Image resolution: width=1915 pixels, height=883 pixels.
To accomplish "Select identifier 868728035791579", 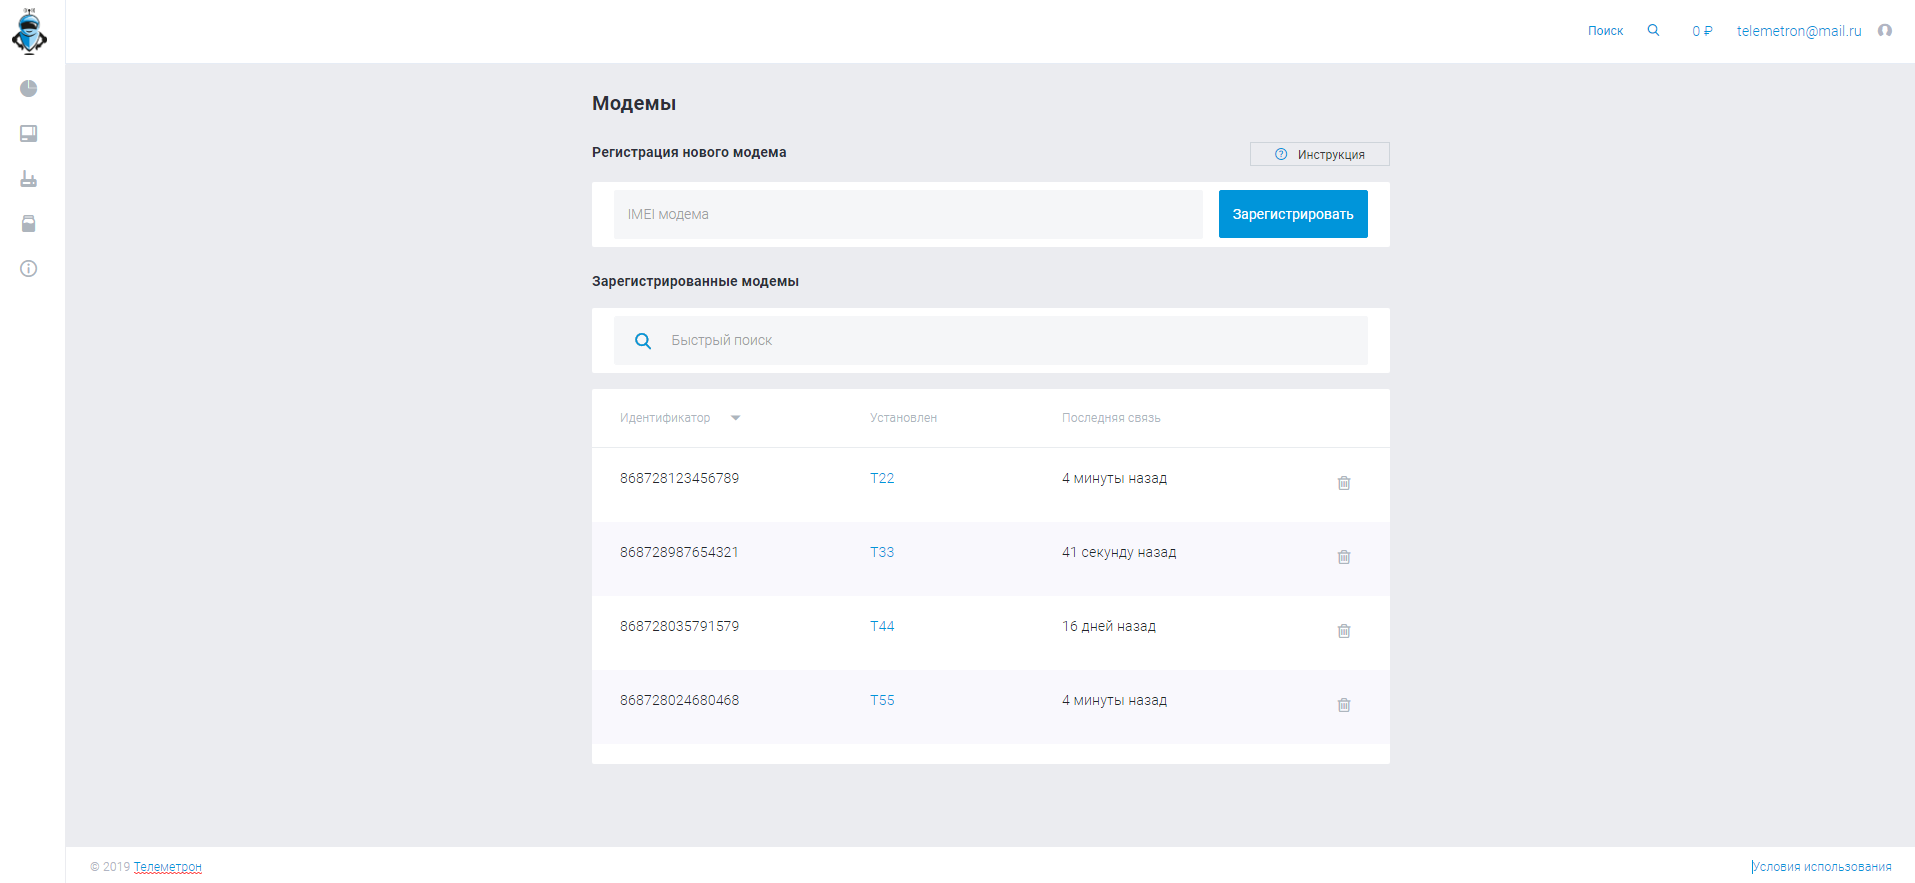I will (679, 626).
